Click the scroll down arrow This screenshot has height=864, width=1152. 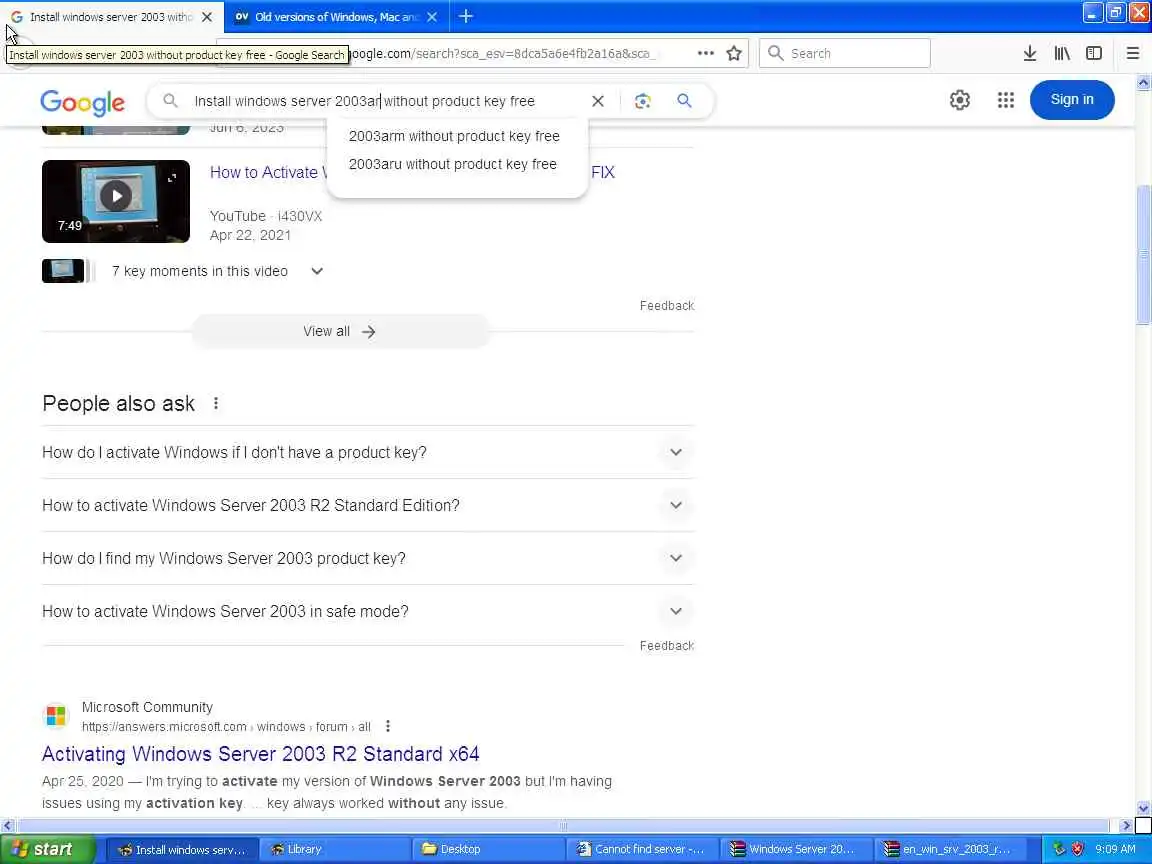(x=1143, y=807)
